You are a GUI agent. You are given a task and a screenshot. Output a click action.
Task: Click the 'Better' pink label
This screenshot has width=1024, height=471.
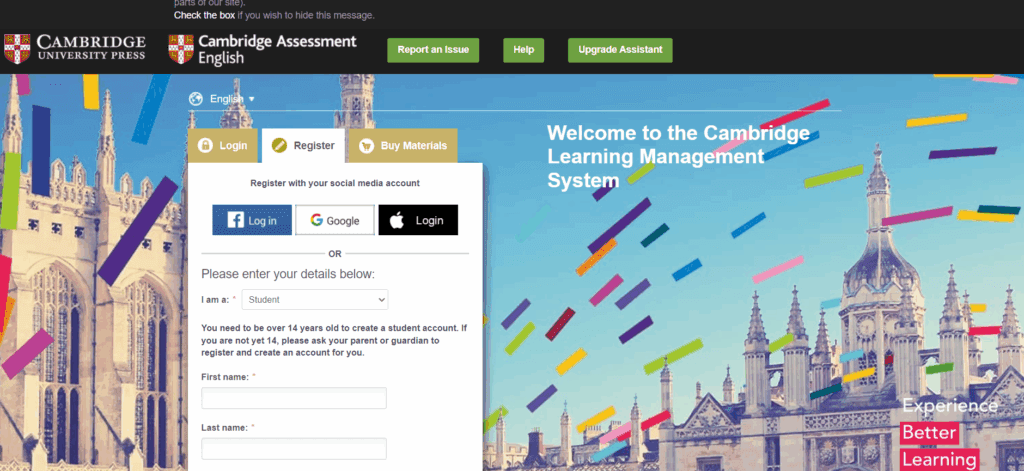(x=929, y=432)
